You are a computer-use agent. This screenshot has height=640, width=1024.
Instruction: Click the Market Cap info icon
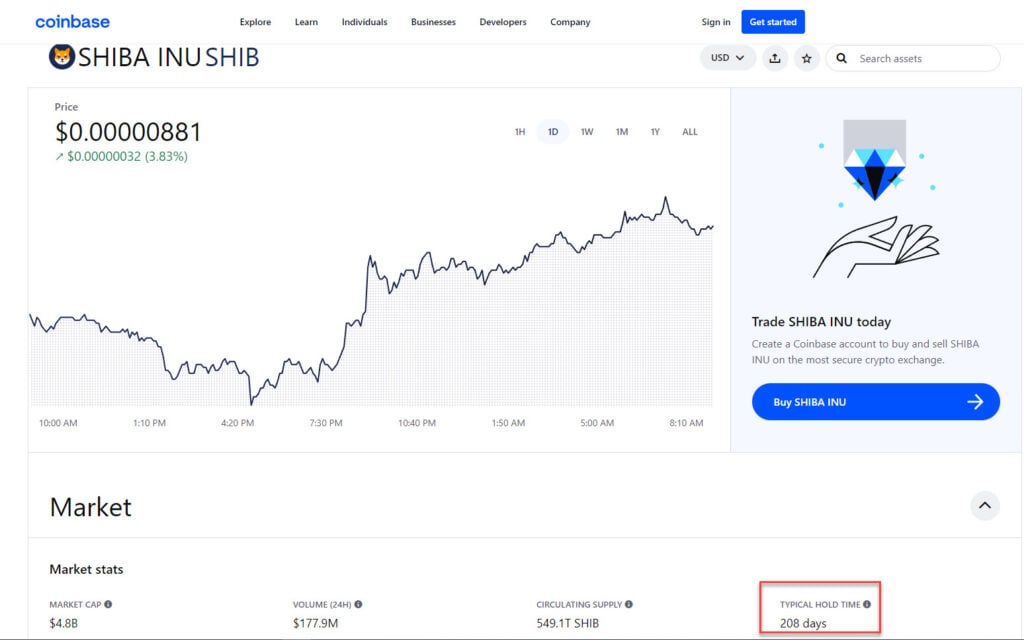point(108,604)
